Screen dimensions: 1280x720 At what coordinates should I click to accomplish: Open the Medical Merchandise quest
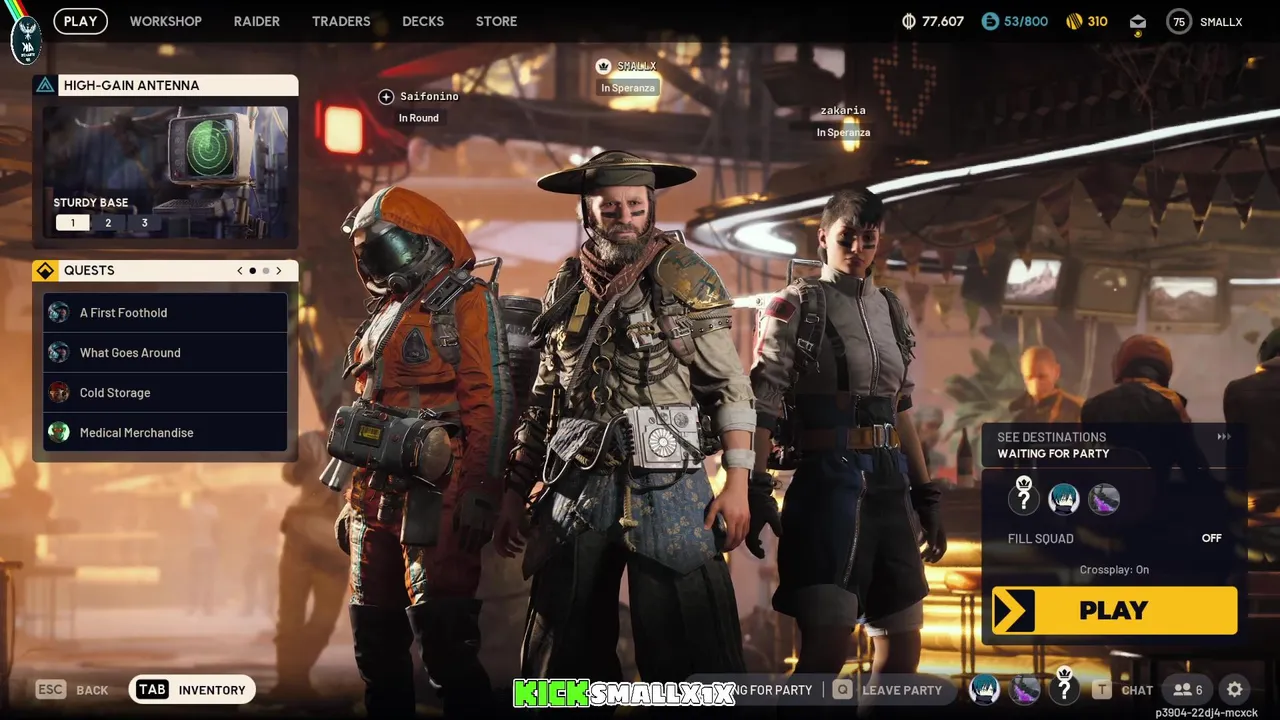[x=165, y=433]
